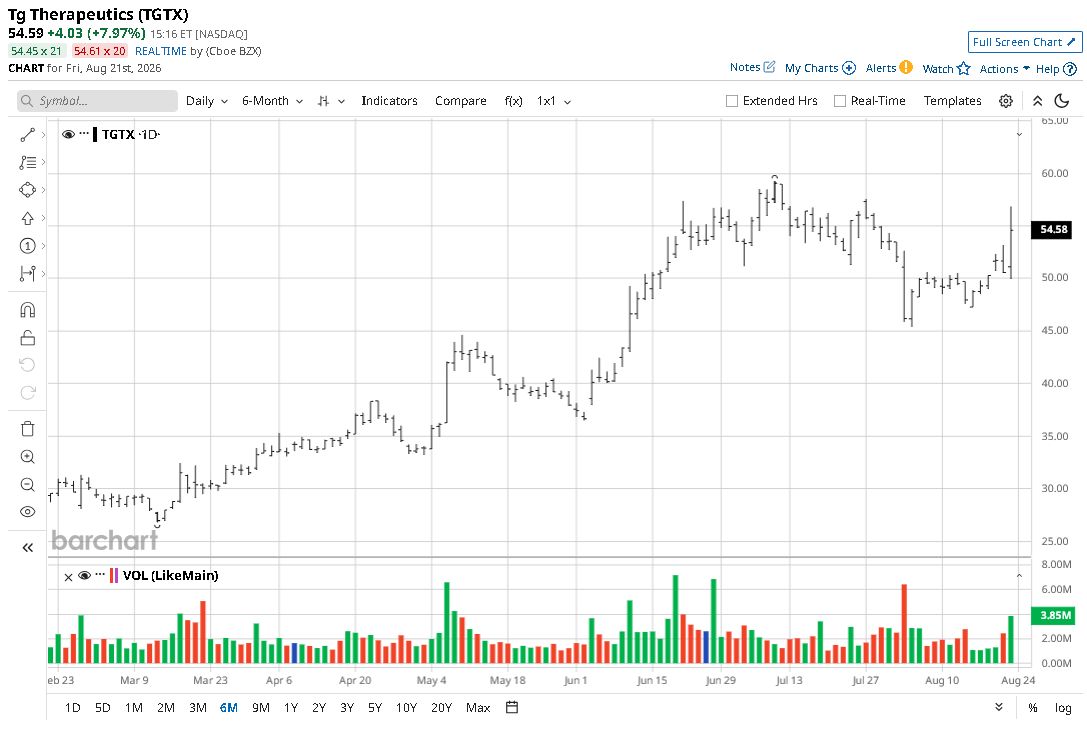Toggle log scale button

coord(1063,708)
